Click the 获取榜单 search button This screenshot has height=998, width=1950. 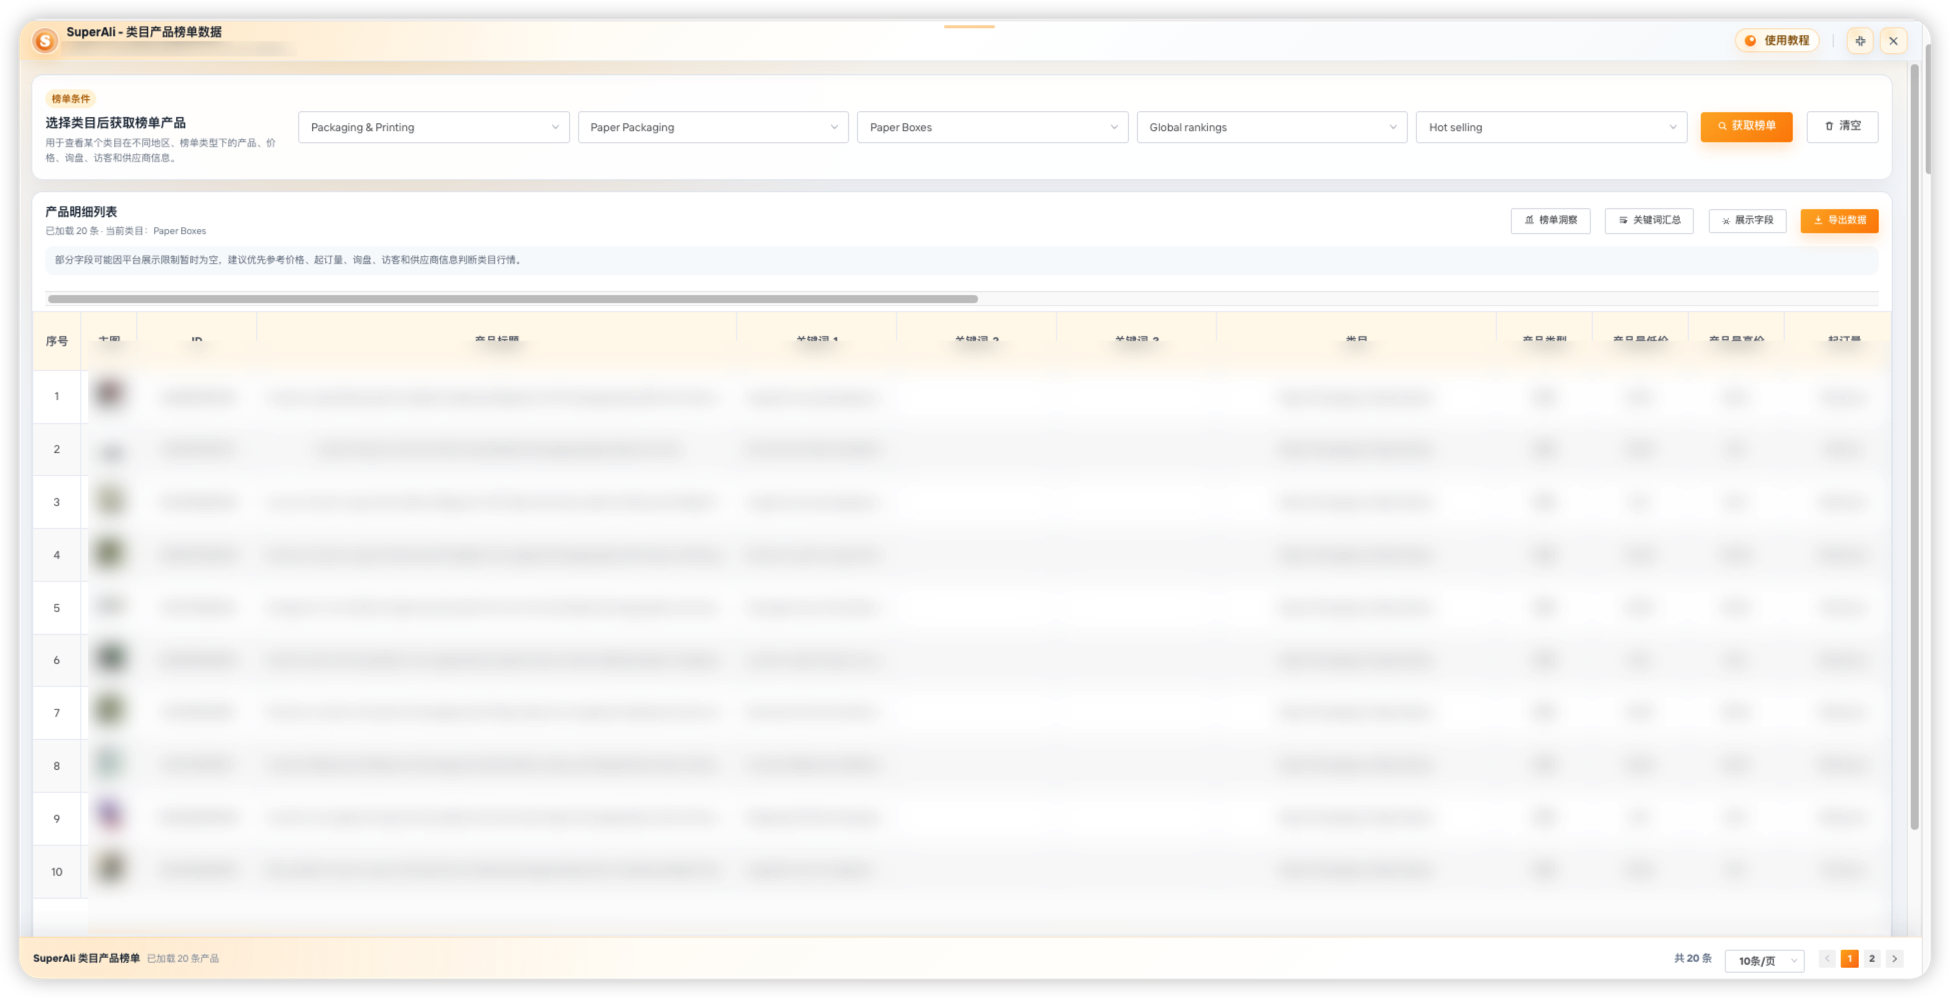1746,126
